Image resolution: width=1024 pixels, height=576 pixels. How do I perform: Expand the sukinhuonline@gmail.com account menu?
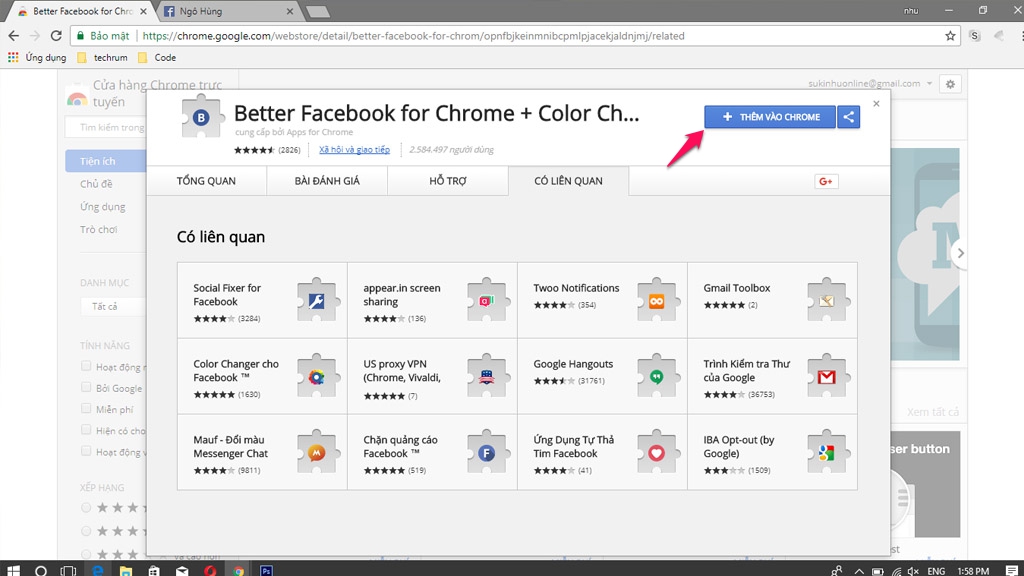[x=870, y=84]
